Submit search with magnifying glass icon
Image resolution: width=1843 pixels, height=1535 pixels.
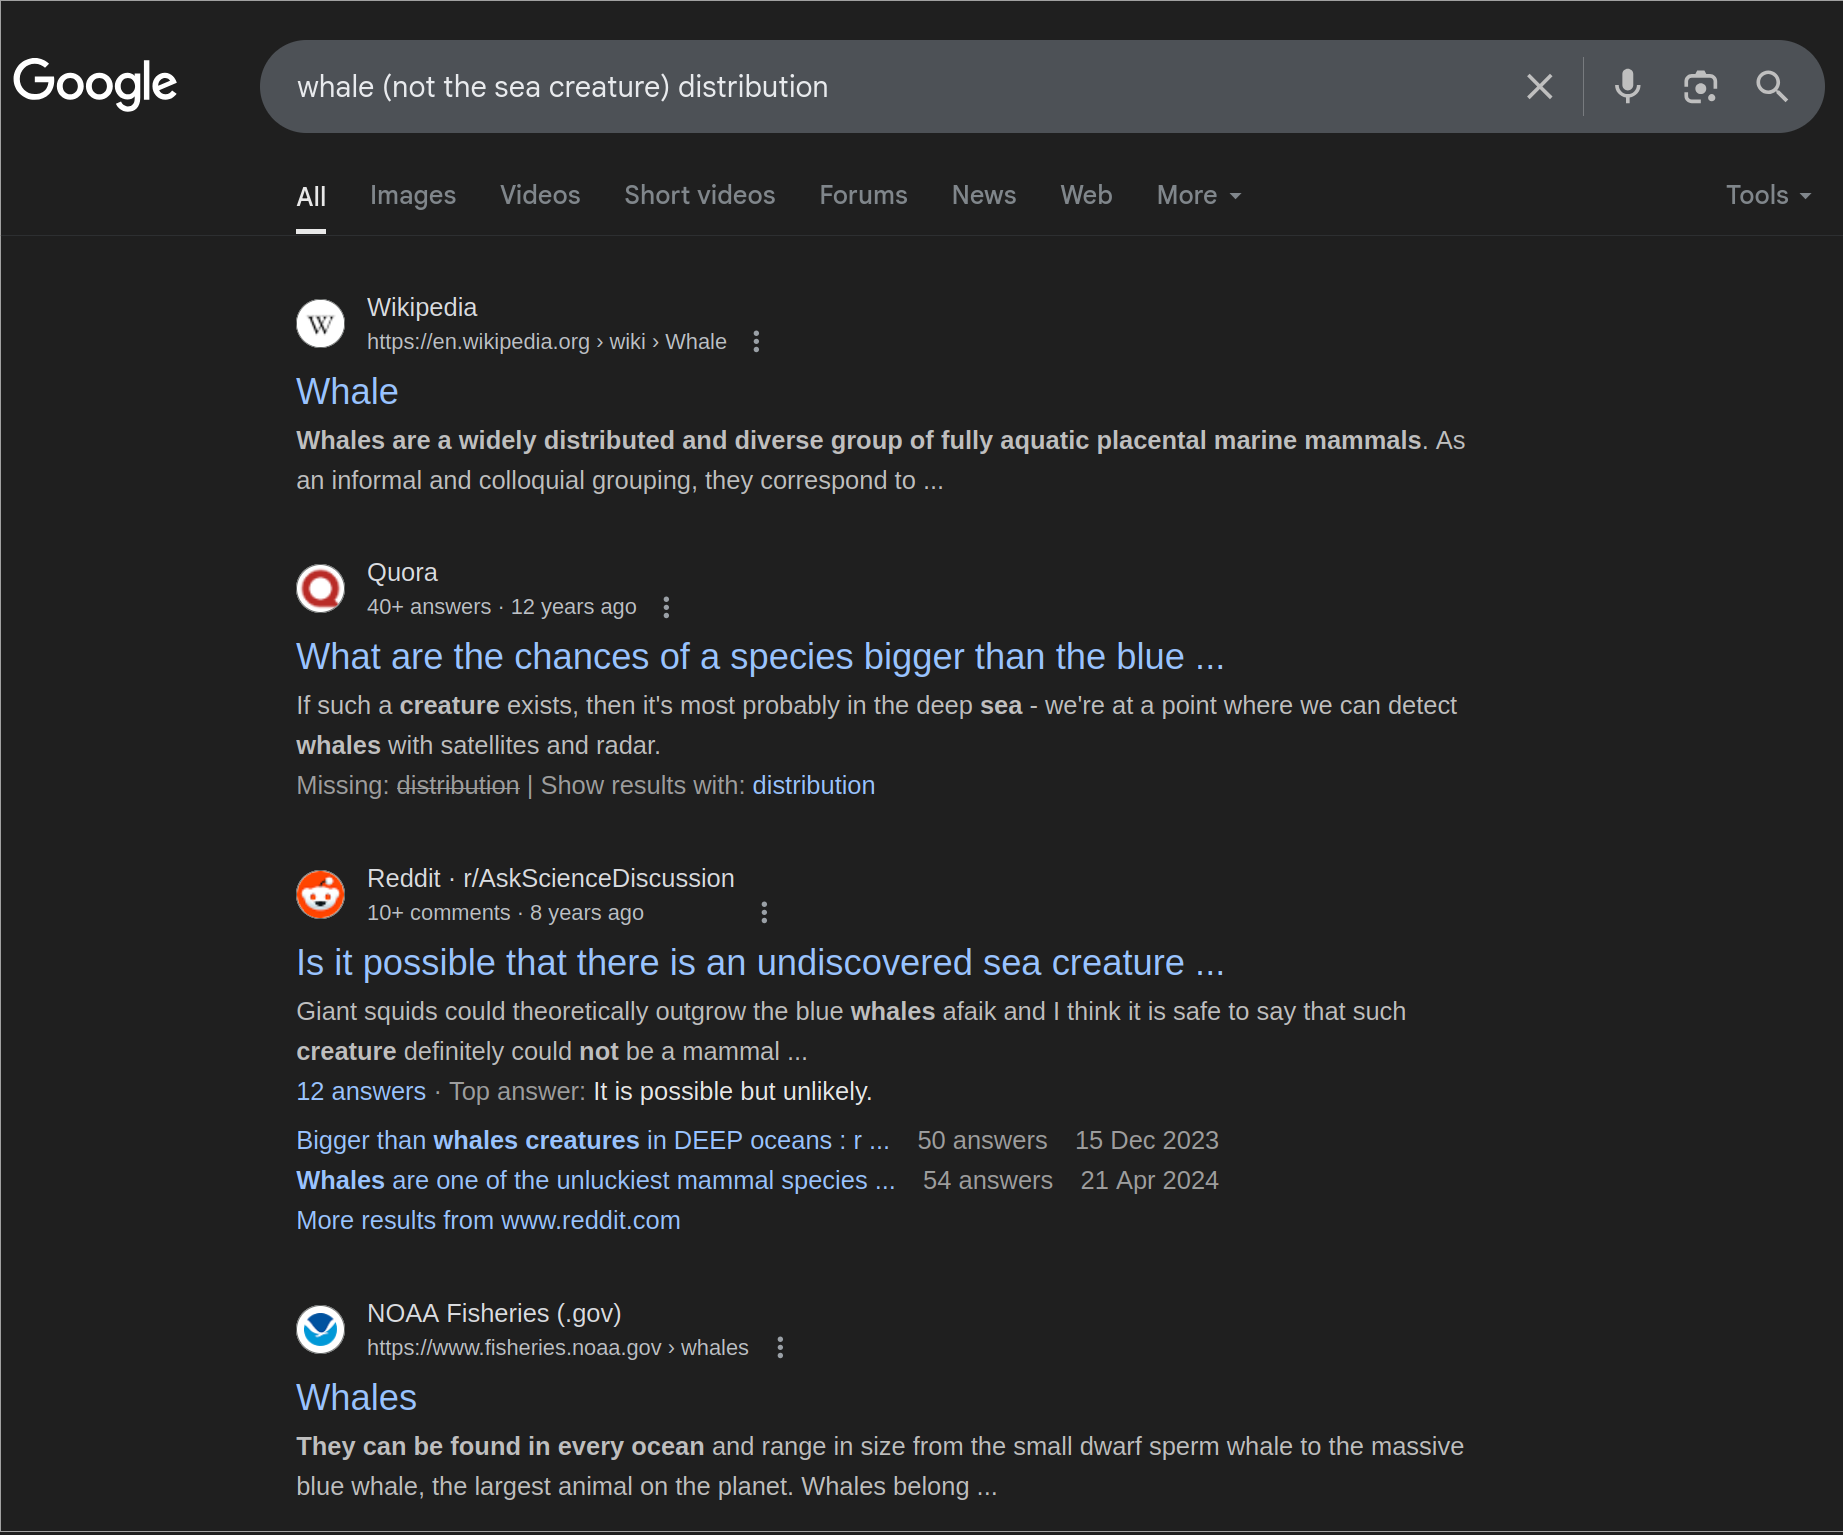1772,87
